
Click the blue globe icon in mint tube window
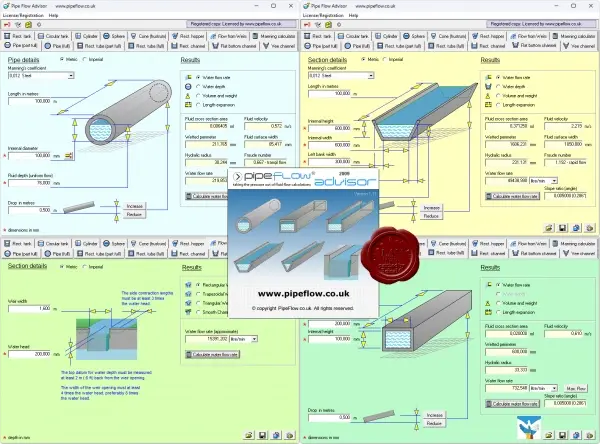(x=576, y=435)
